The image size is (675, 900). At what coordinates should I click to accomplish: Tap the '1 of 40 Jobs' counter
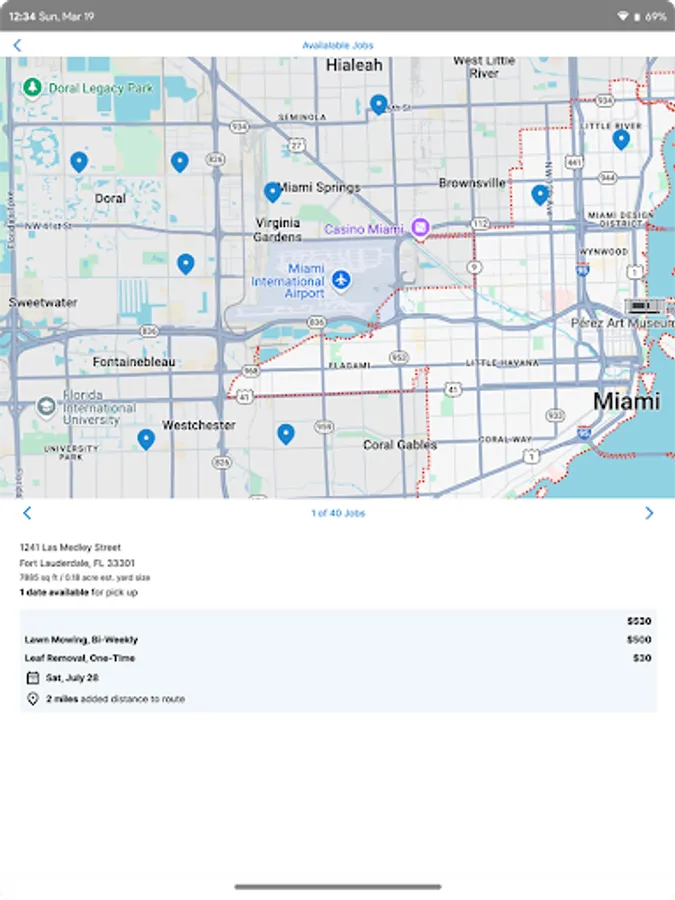338,513
